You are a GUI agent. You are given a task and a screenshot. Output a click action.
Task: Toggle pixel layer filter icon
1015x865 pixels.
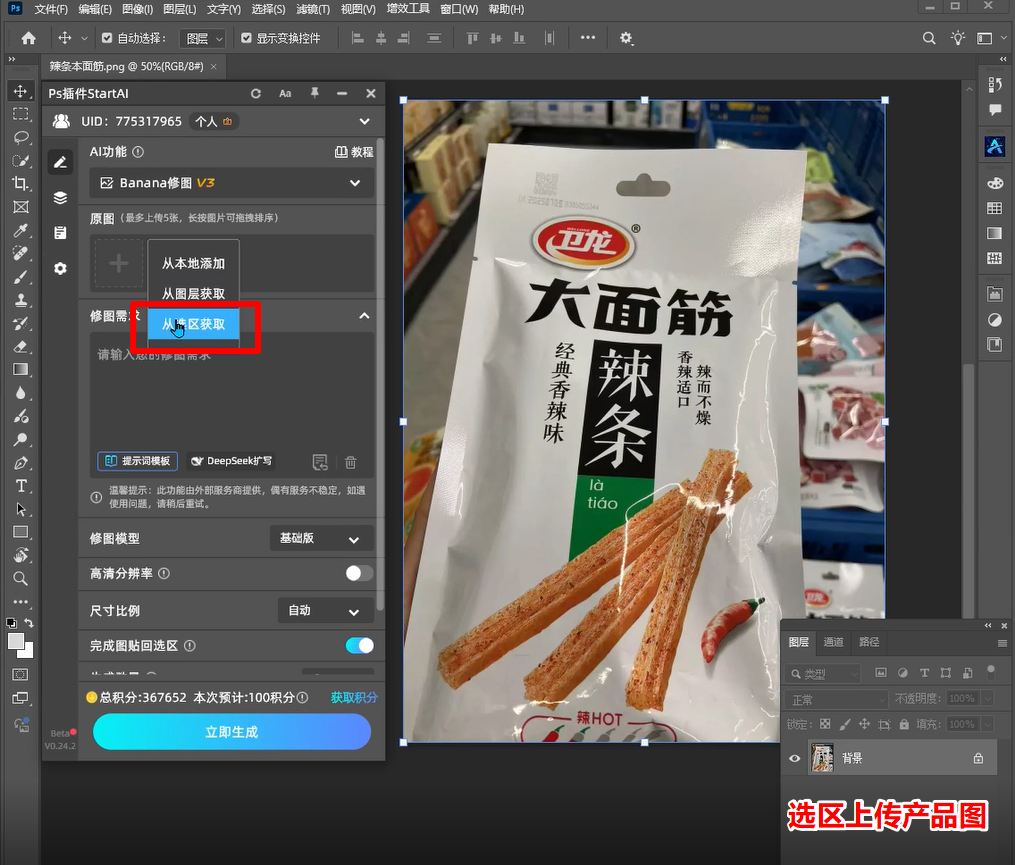[881, 673]
